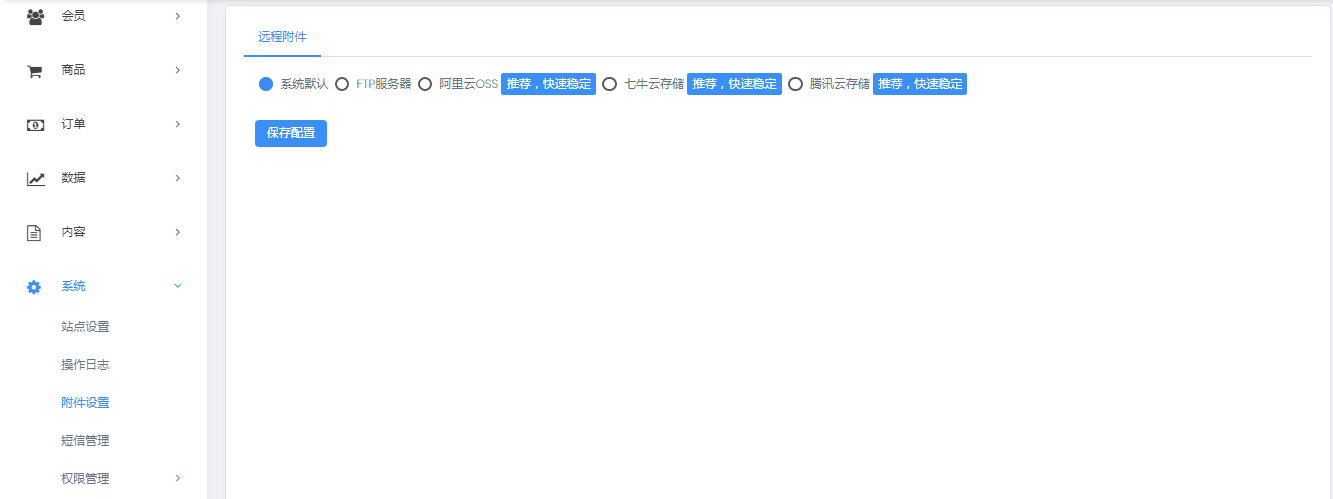Click the 会员 menu label
Image resolution: width=1333 pixels, height=499 pixels.
(x=73, y=16)
